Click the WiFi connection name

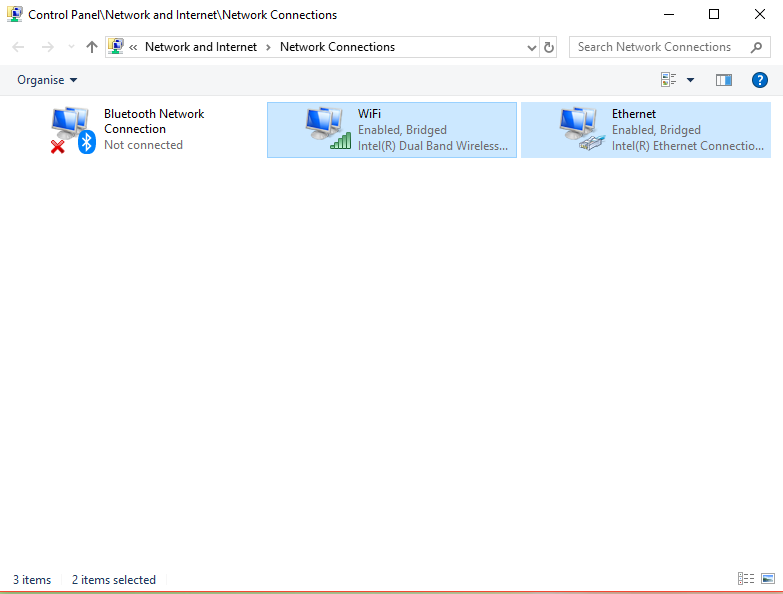(x=369, y=114)
